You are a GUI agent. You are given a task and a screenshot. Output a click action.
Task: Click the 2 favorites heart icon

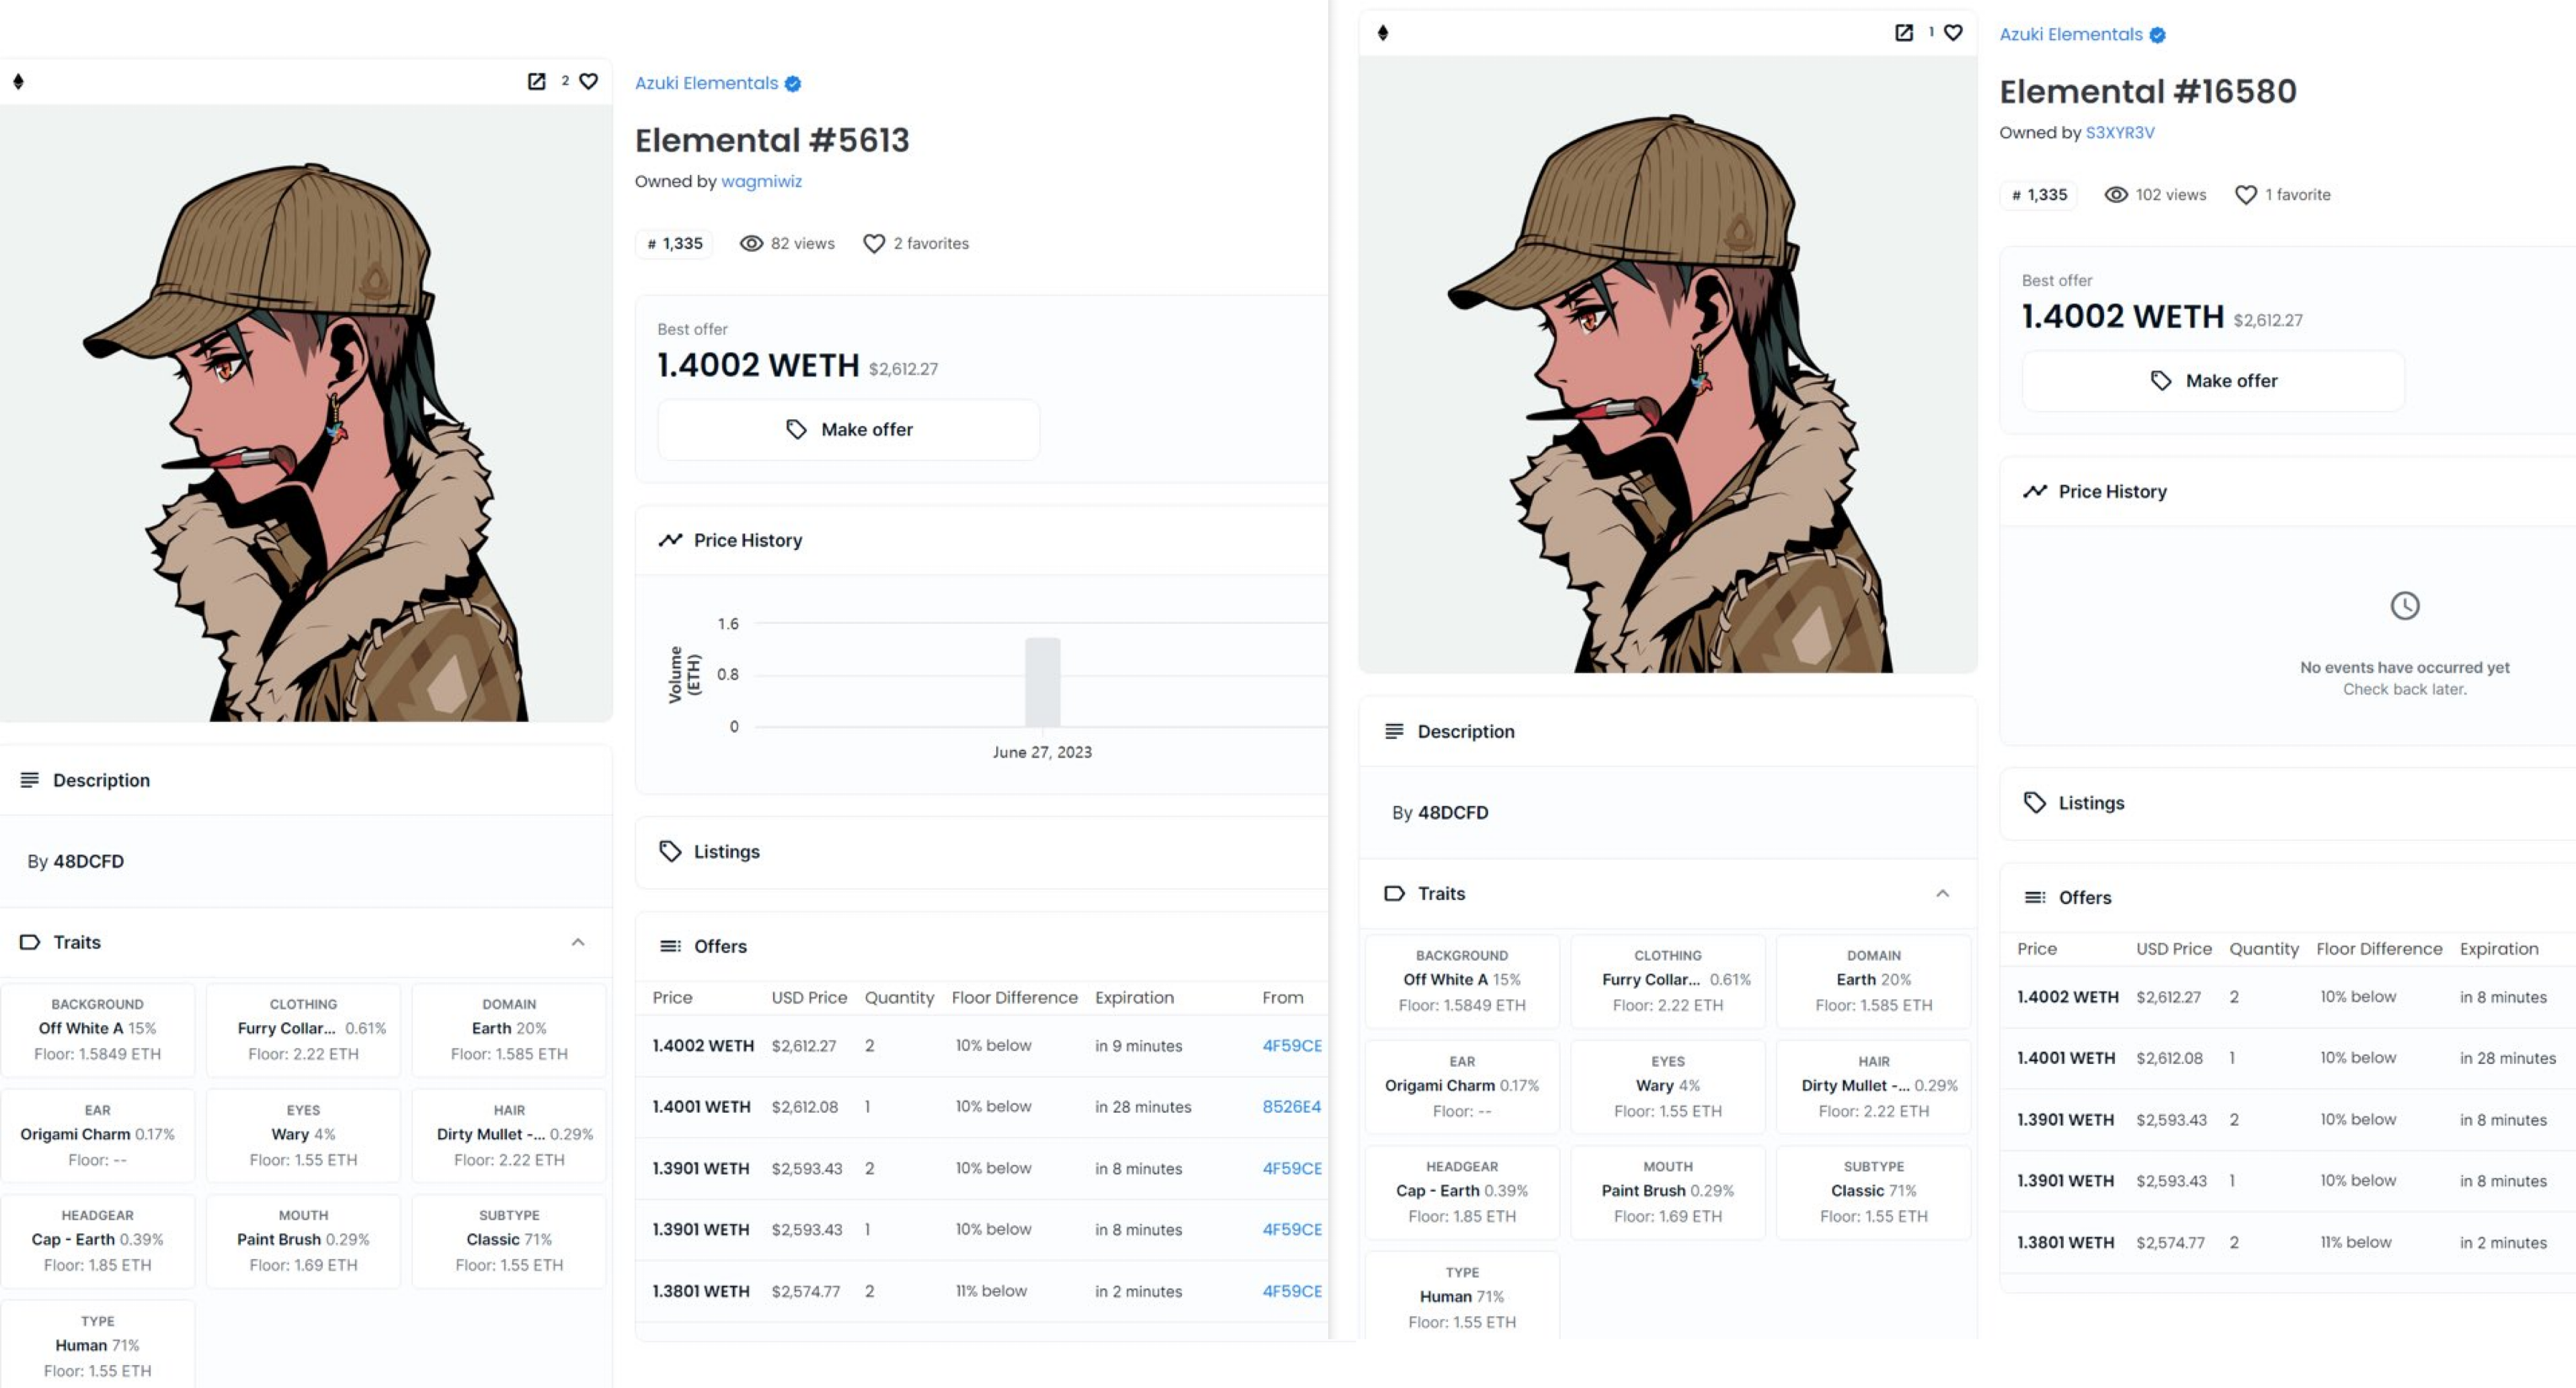point(874,243)
